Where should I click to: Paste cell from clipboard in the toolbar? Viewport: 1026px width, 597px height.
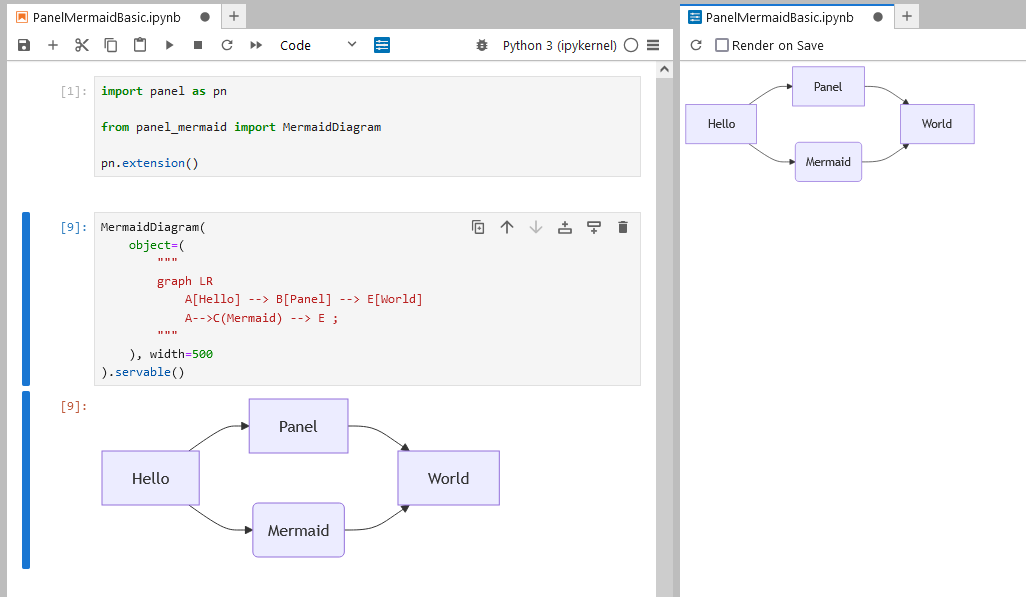140,45
